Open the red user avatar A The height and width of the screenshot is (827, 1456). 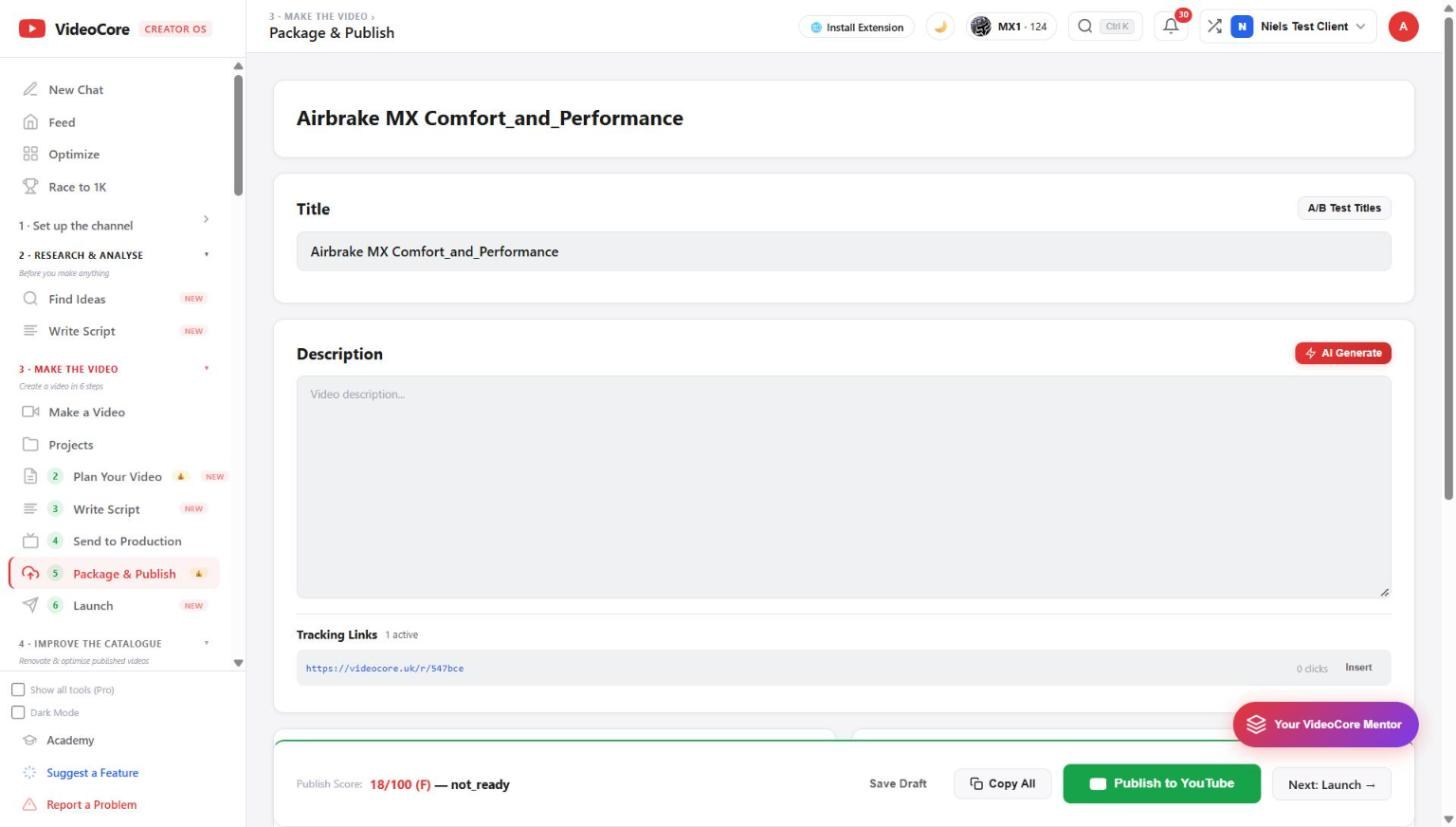pyautogui.click(x=1403, y=27)
